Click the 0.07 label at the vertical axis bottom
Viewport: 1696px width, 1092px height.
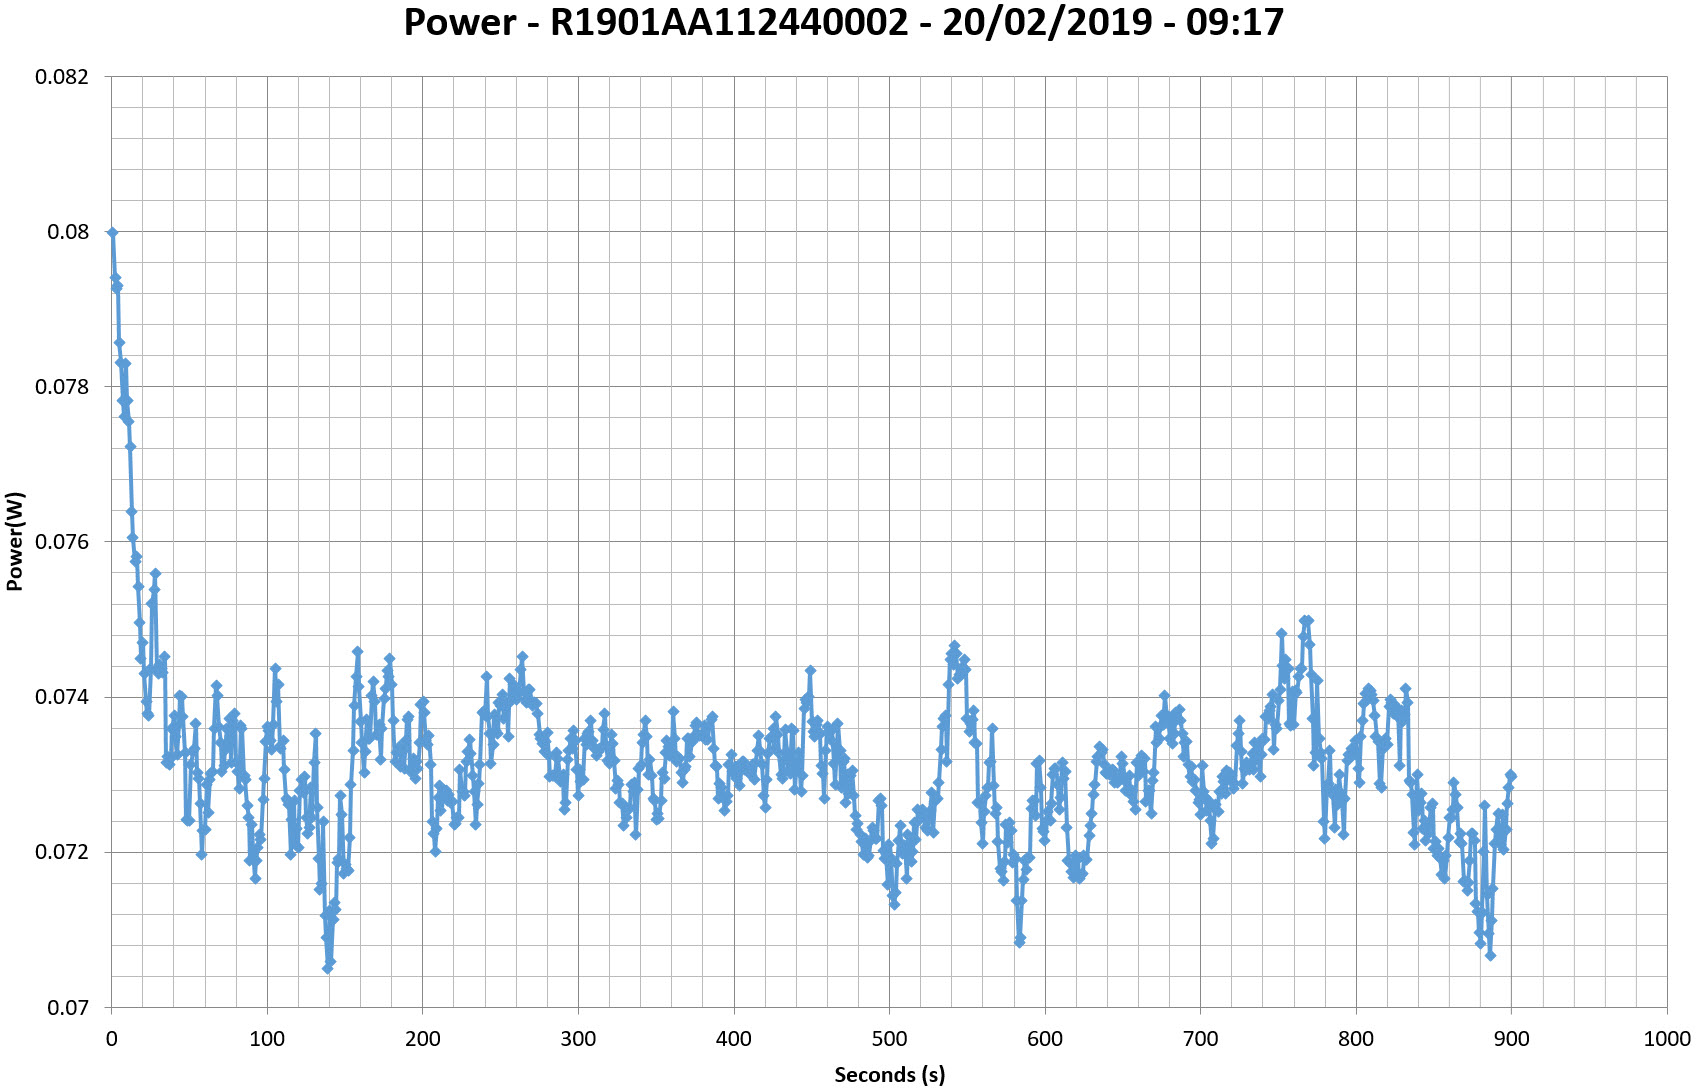click(67, 1007)
